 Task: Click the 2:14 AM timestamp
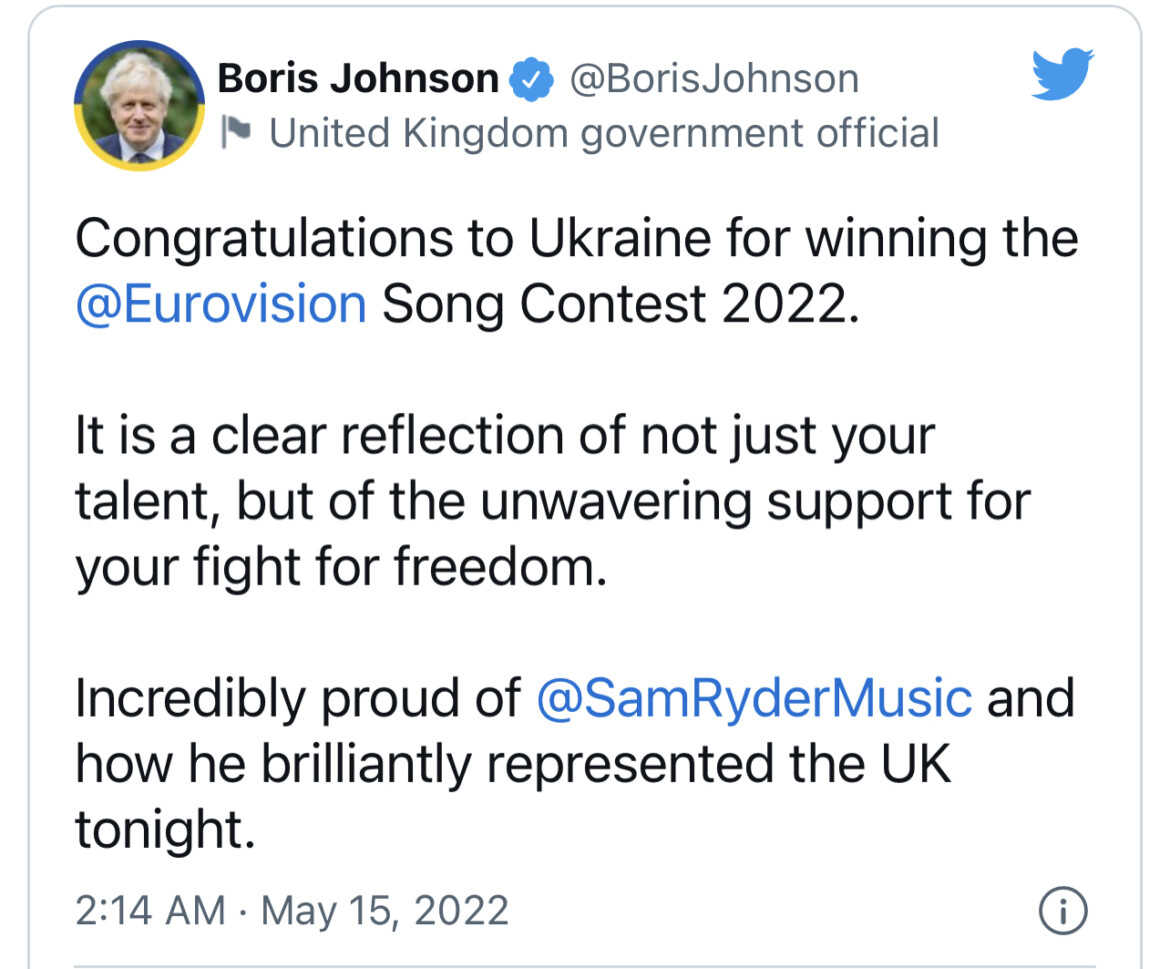pos(150,911)
